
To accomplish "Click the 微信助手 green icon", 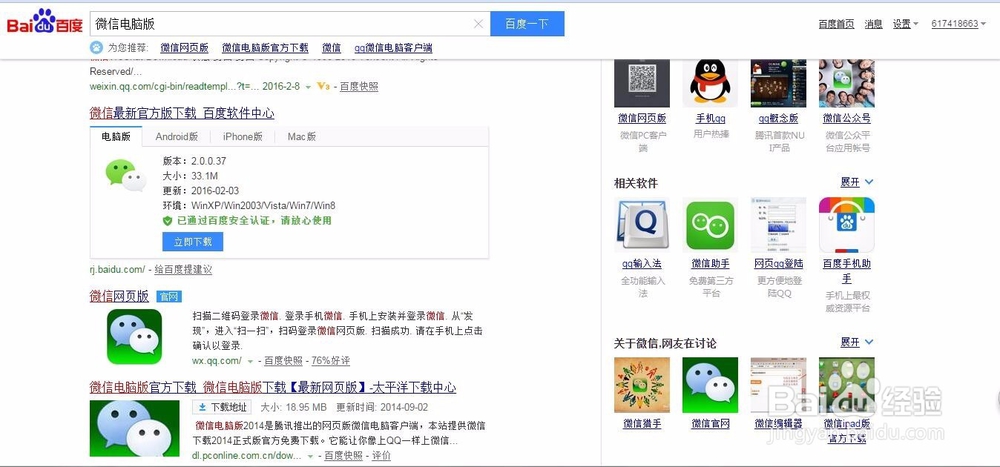I will [710, 225].
